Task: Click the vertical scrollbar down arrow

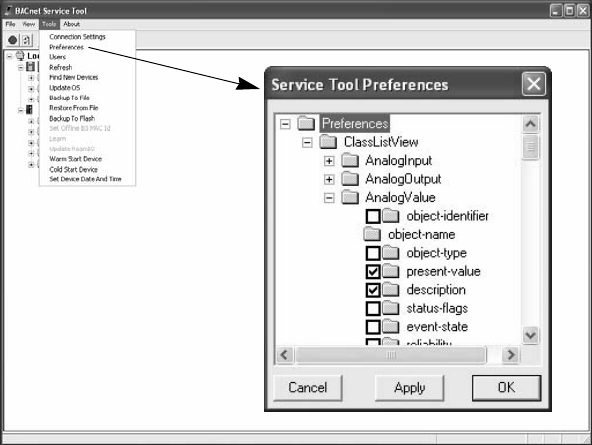Action: pyautogui.click(x=530, y=335)
